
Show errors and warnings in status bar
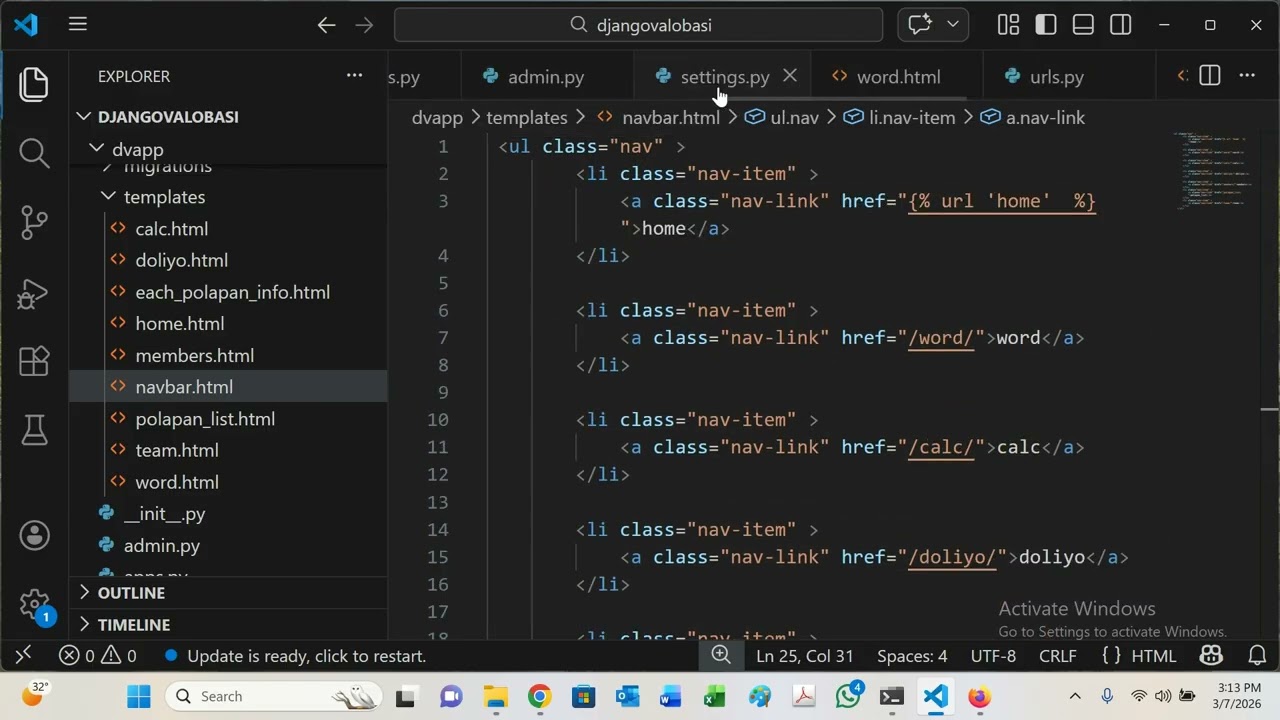point(97,656)
